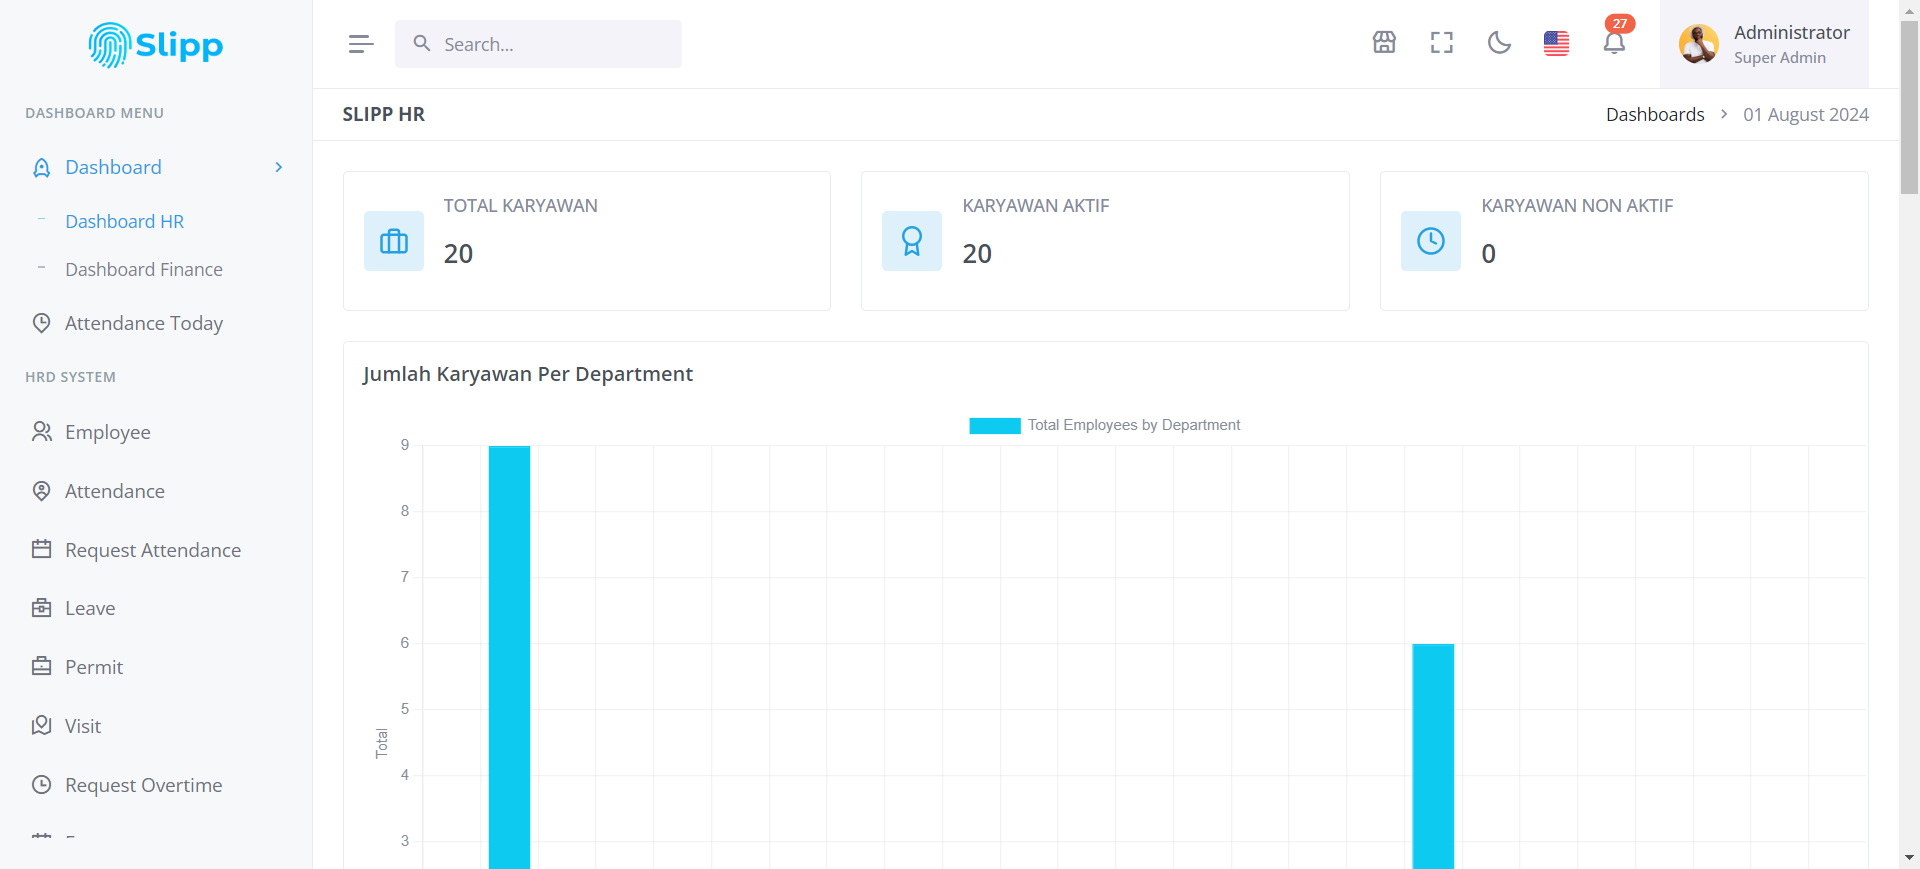The image size is (1920, 869).
Task: Toggle dark mode with the moon icon
Action: pos(1499,43)
